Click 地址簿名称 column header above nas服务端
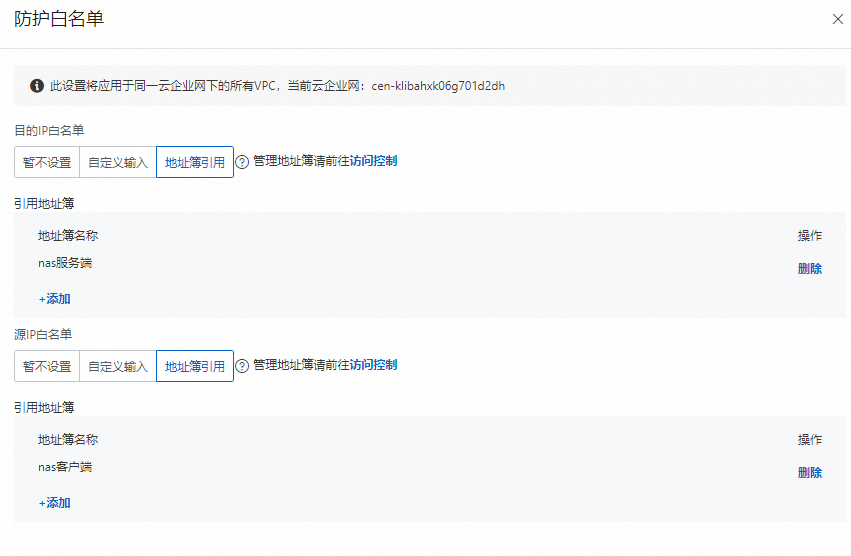 click(68, 236)
